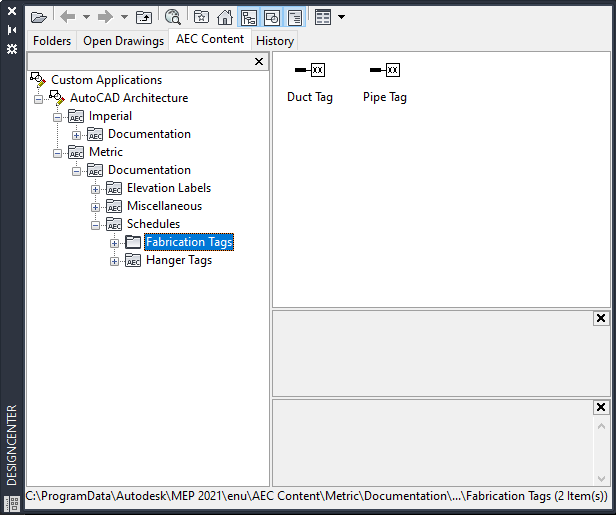The width and height of the screenshot is (616, 515).
Task: Select the Pipe Tag content item
Action: coord(385,82)
